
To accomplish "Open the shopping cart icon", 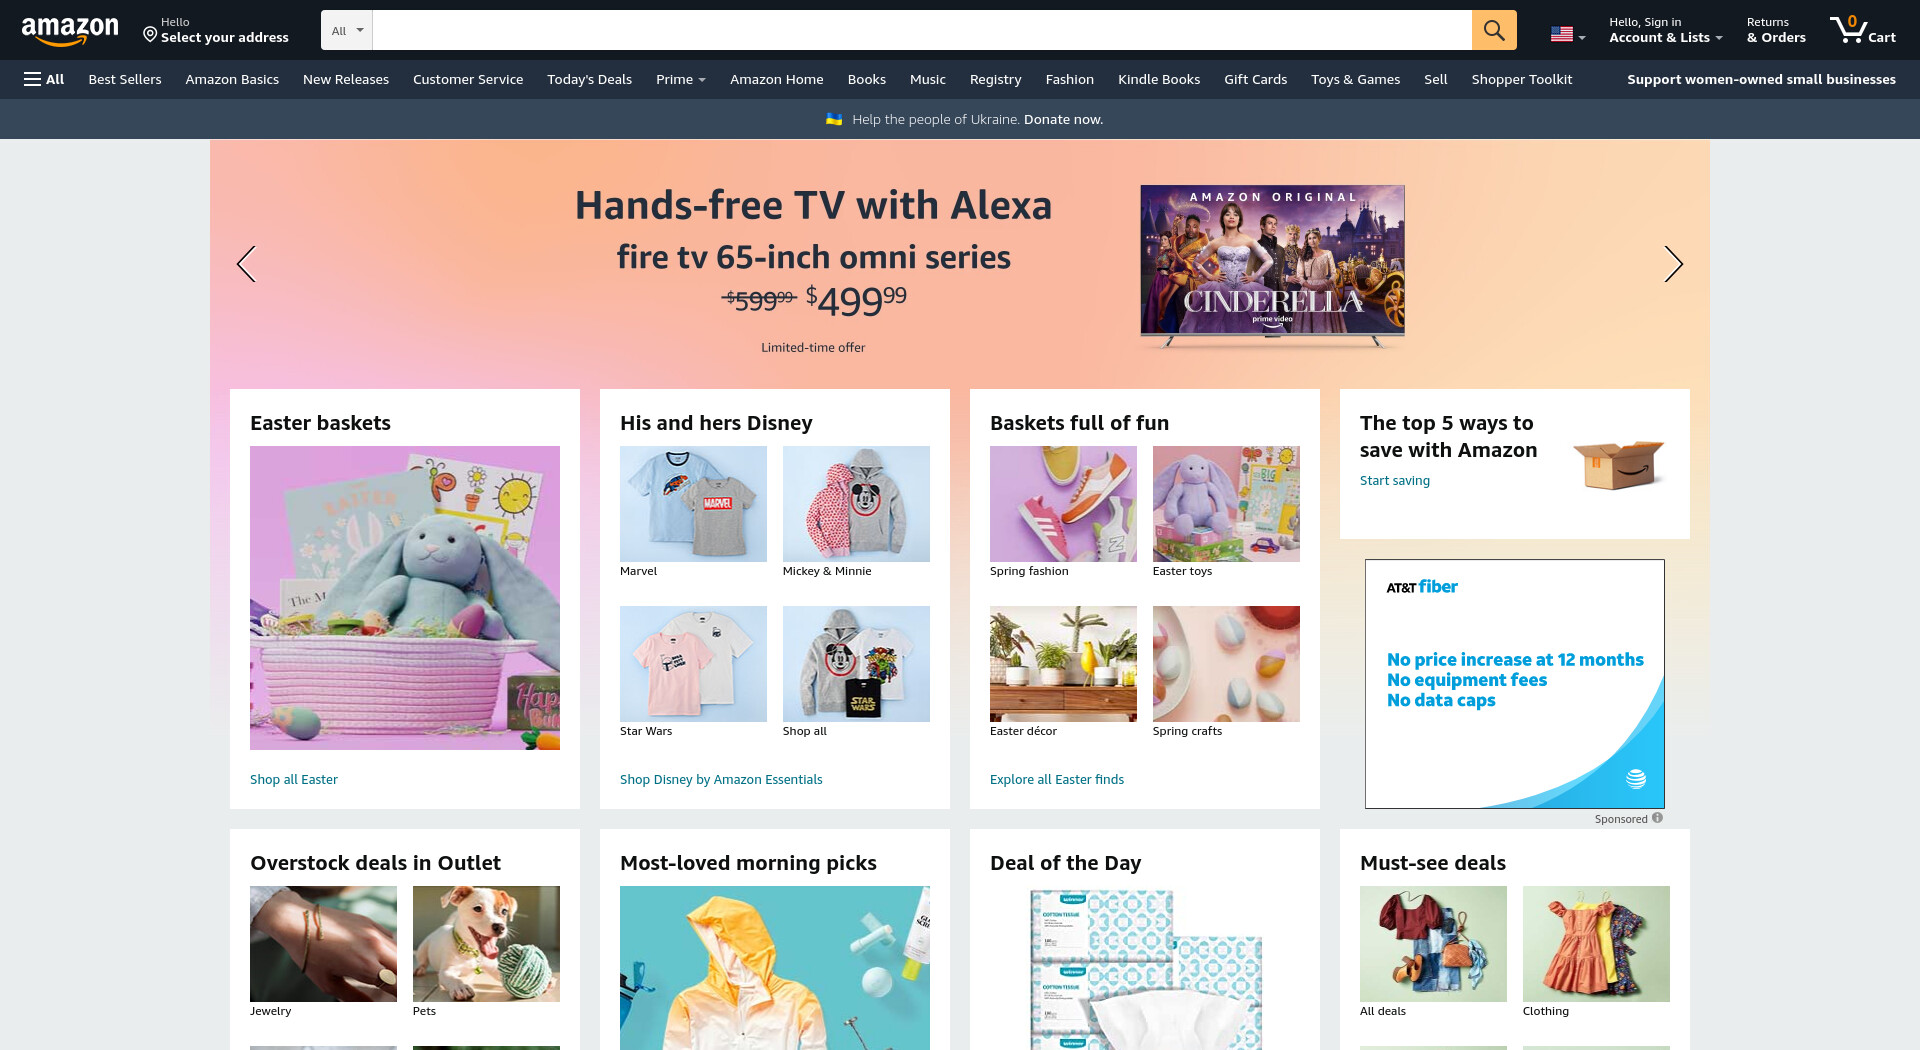I will point(1863,30).
